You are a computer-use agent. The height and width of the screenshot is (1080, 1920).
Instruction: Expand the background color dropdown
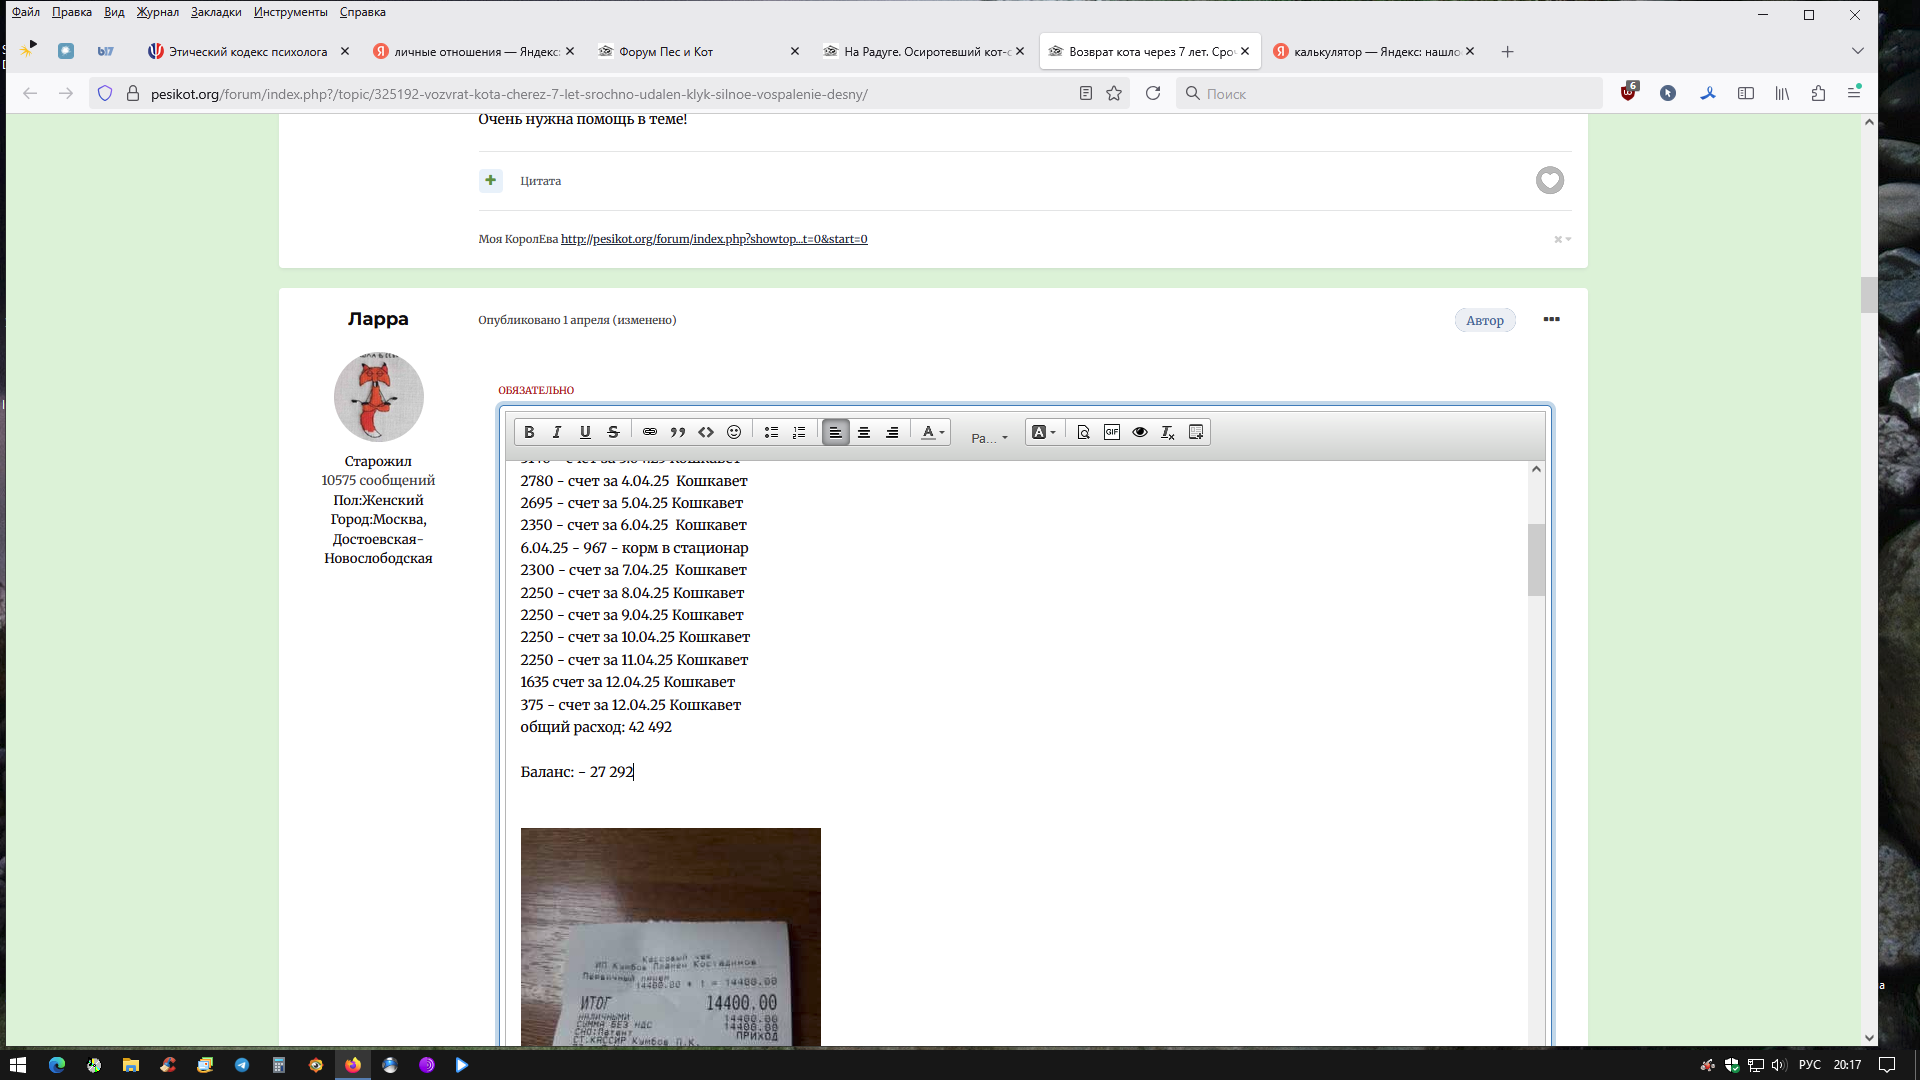pos(1044,432)
